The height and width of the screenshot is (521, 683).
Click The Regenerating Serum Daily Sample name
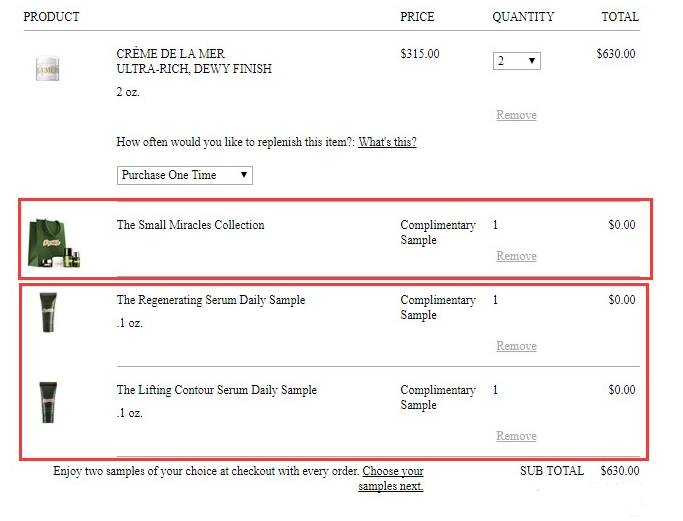(x=211, y=300)
